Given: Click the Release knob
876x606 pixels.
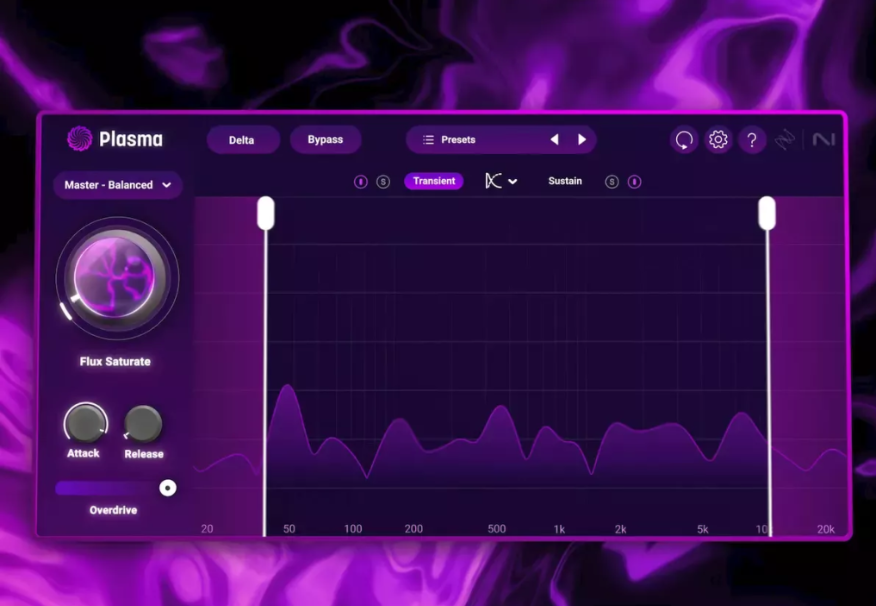Looking at the screenshot, I should click(143, 424).
